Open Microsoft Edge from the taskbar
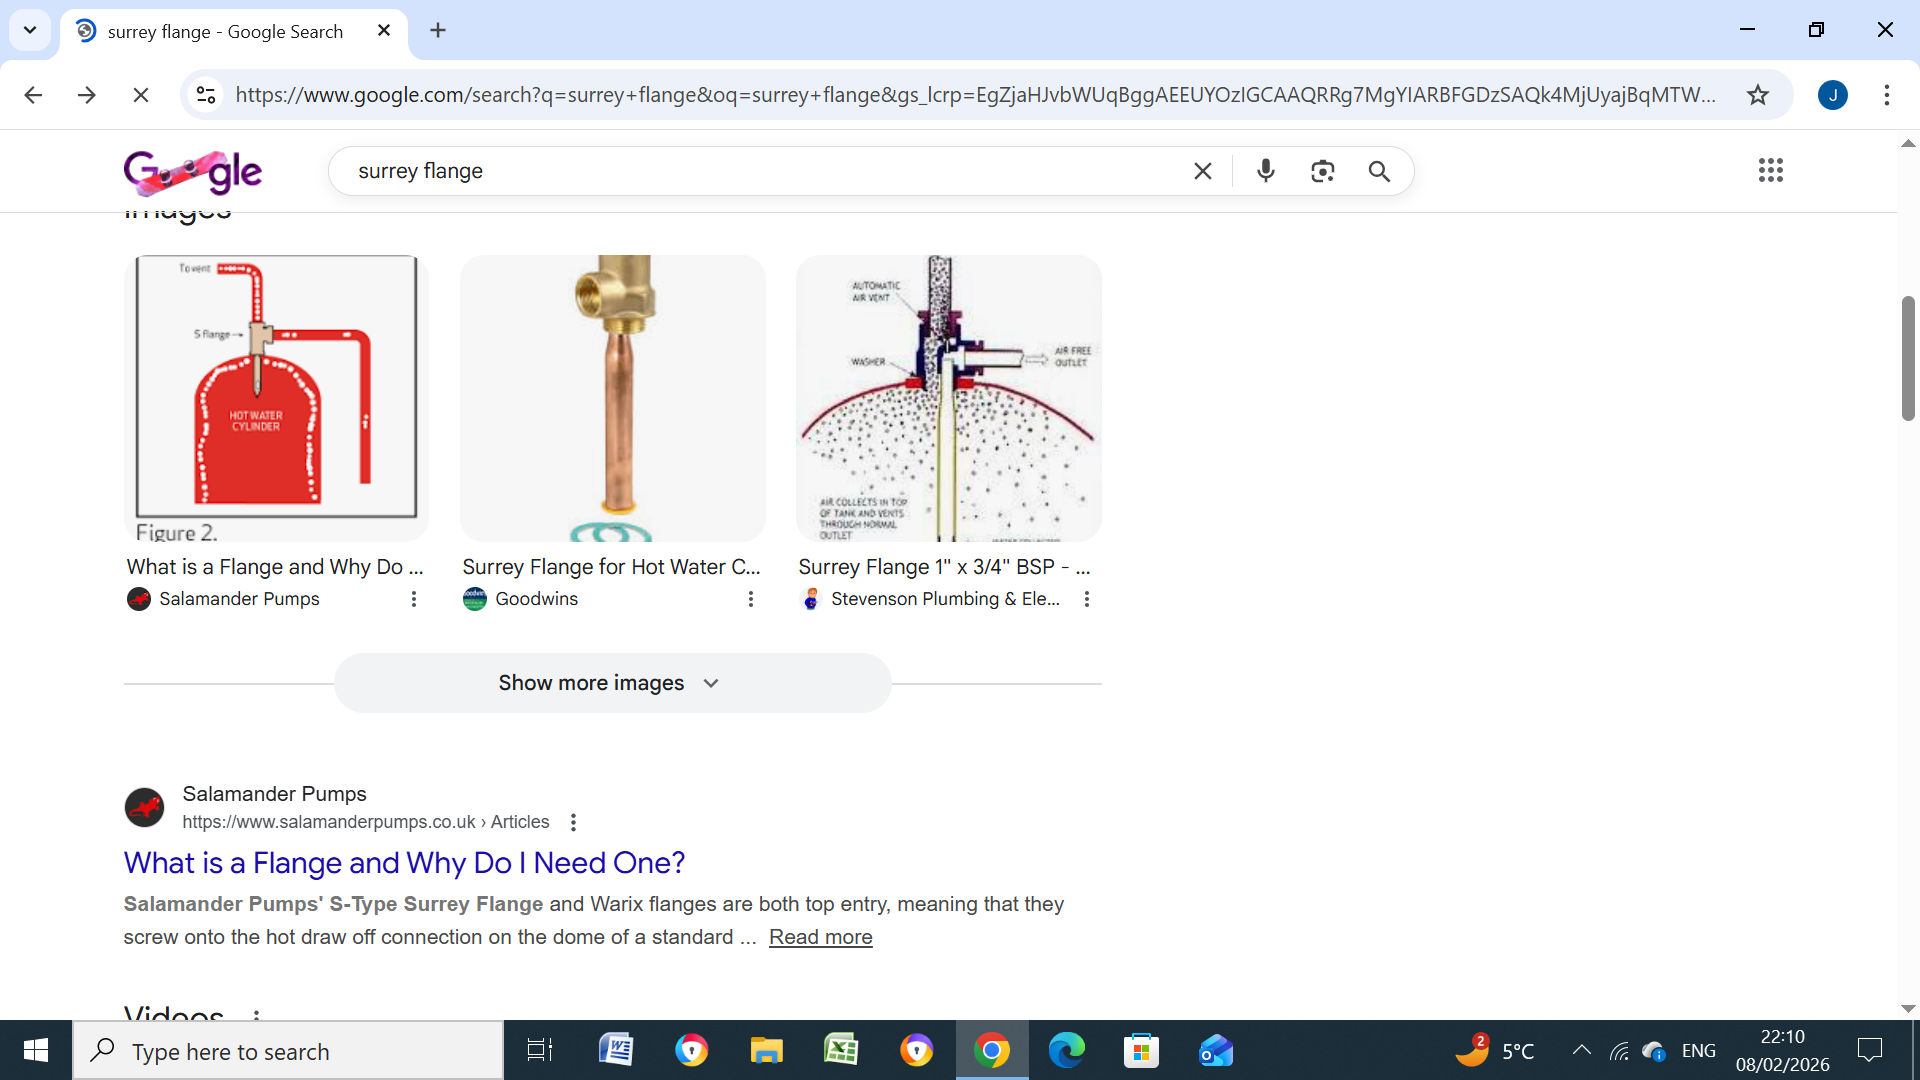This screenshot has height=1080, width=1920. pos(1066,1051)
